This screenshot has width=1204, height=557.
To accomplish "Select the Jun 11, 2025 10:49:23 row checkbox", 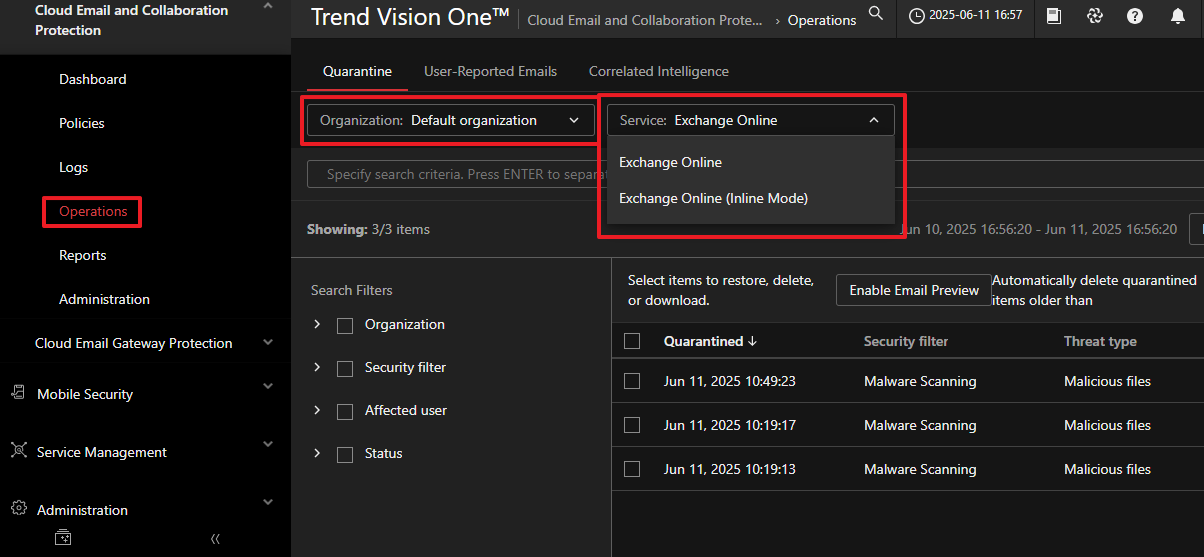I will [632, 381].
